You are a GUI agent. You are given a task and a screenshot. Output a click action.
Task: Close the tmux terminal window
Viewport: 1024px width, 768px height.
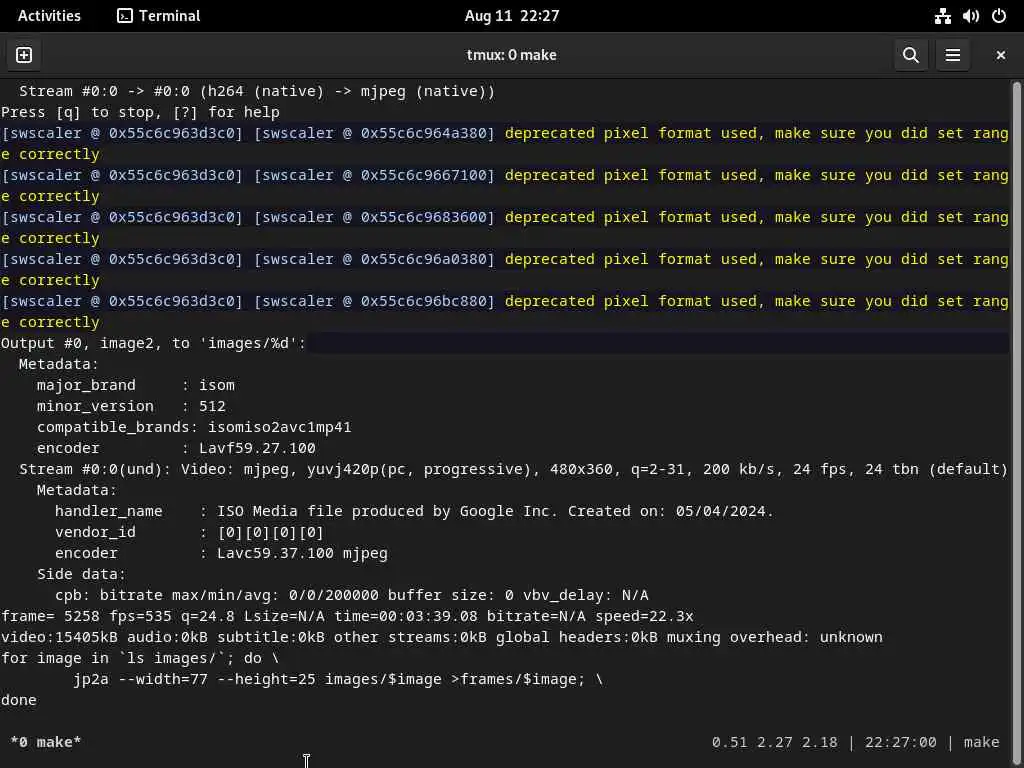tap(1000, 55)
